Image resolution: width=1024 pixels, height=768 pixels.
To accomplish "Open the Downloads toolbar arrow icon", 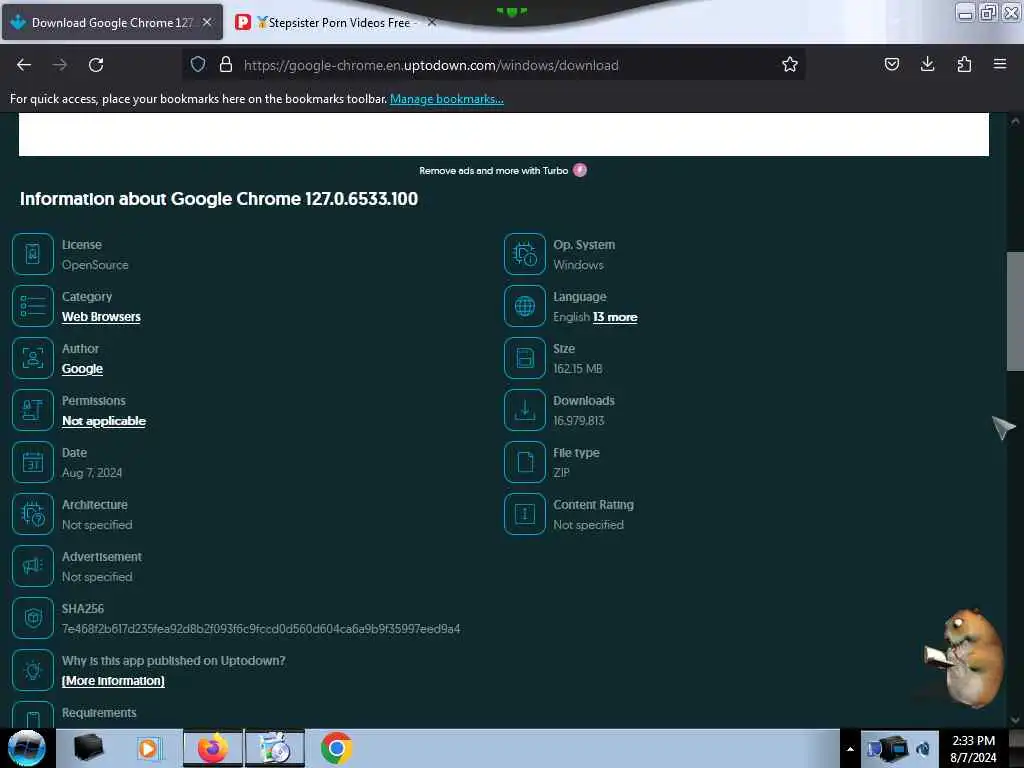I will pos(927,64).
